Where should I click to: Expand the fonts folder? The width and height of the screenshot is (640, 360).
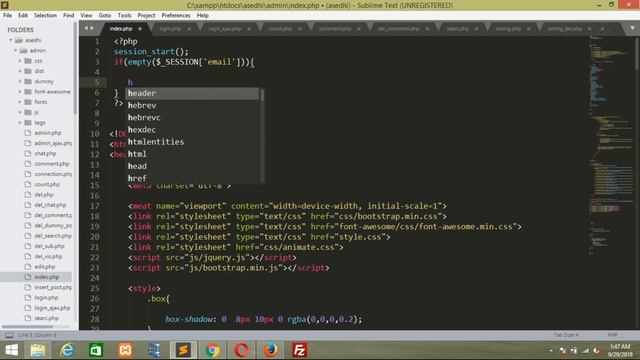point(20,102)
